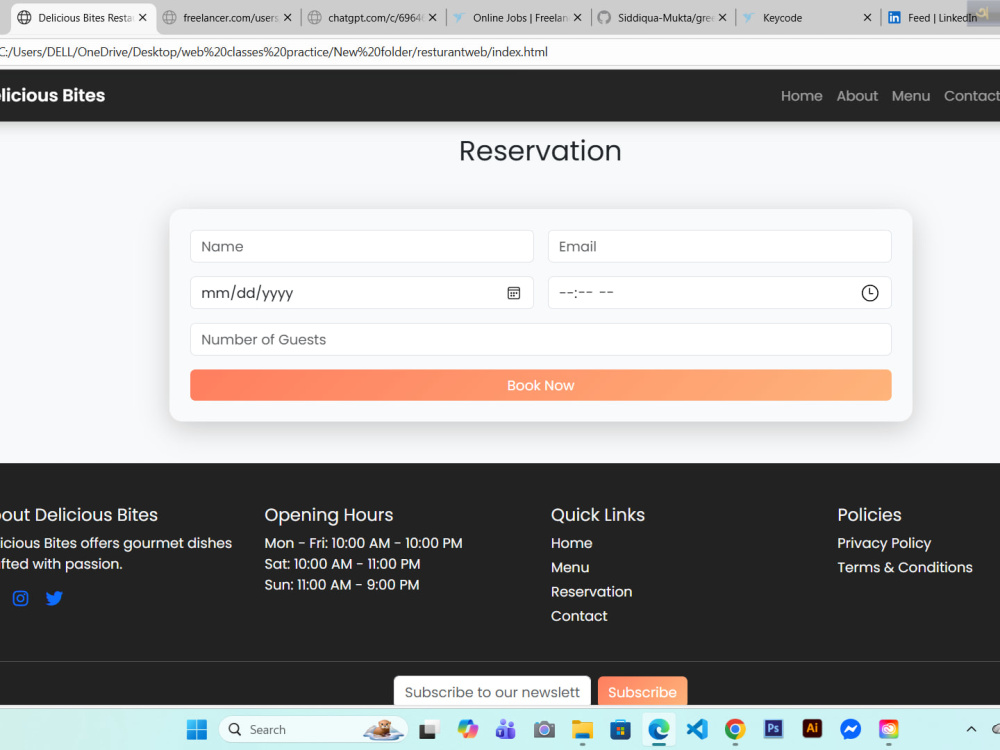The image size is (1000, 750).
Task: Open the Privacy Policy link
Action: (x=884, y=543)
